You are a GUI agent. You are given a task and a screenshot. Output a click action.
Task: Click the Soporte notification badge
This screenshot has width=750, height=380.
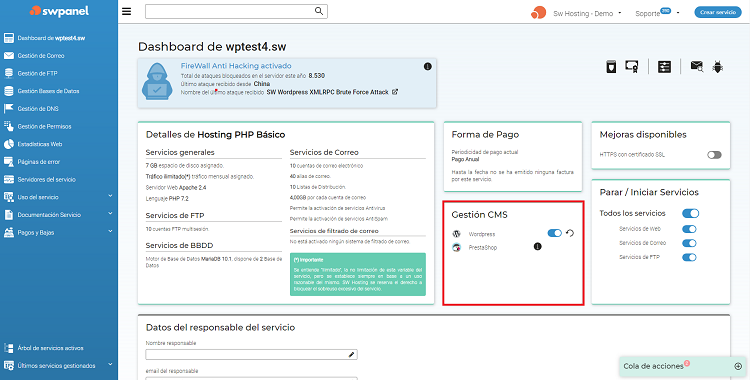[x=666, y=10]
